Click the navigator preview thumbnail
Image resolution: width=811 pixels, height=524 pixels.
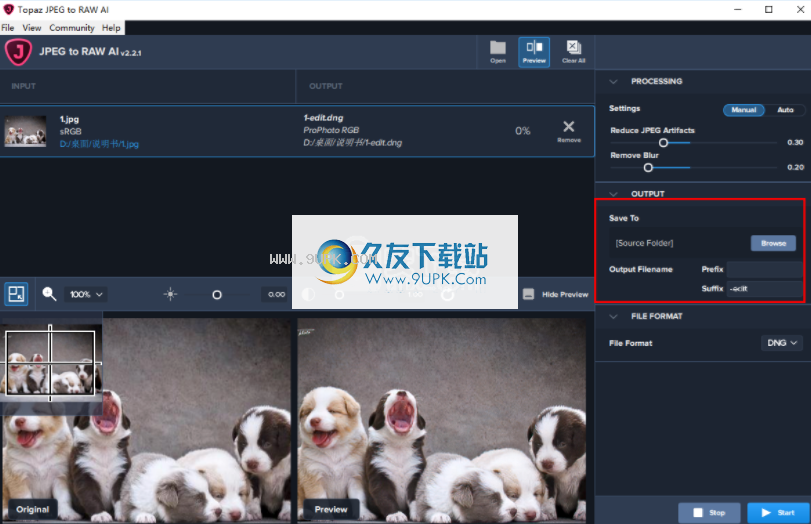click(51, 363)
